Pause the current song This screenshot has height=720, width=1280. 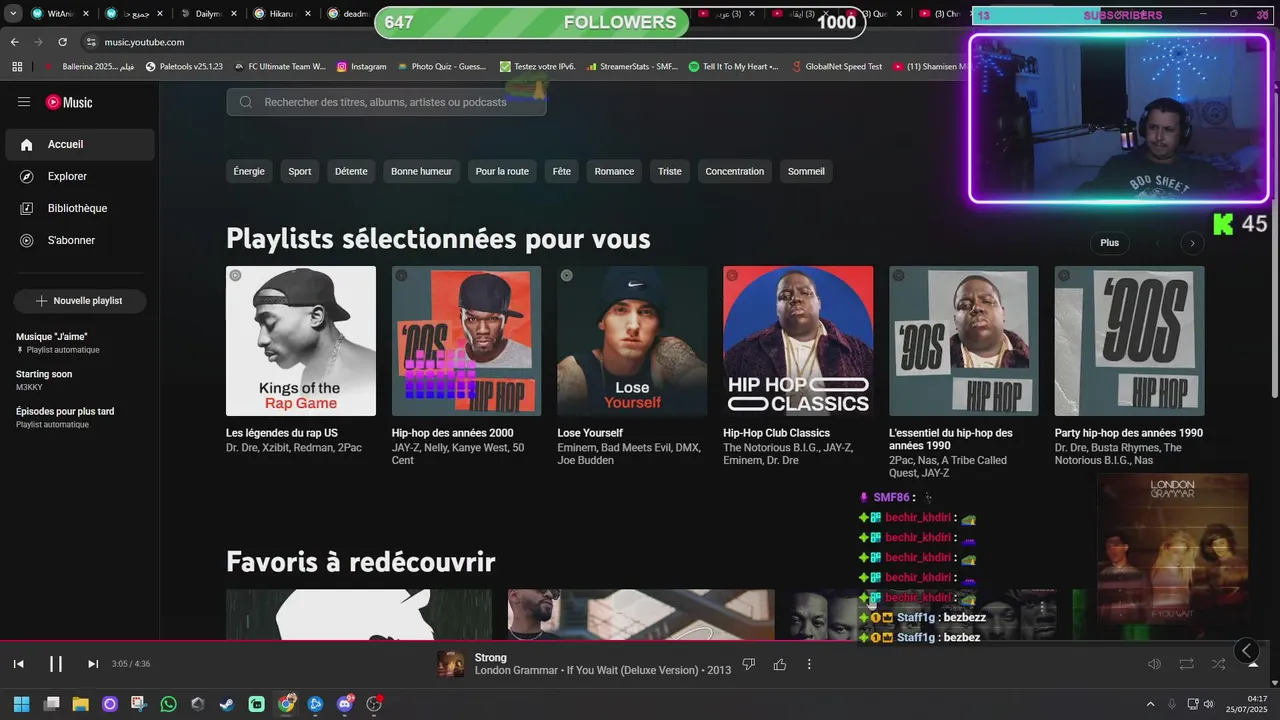[x=56, y=664]
